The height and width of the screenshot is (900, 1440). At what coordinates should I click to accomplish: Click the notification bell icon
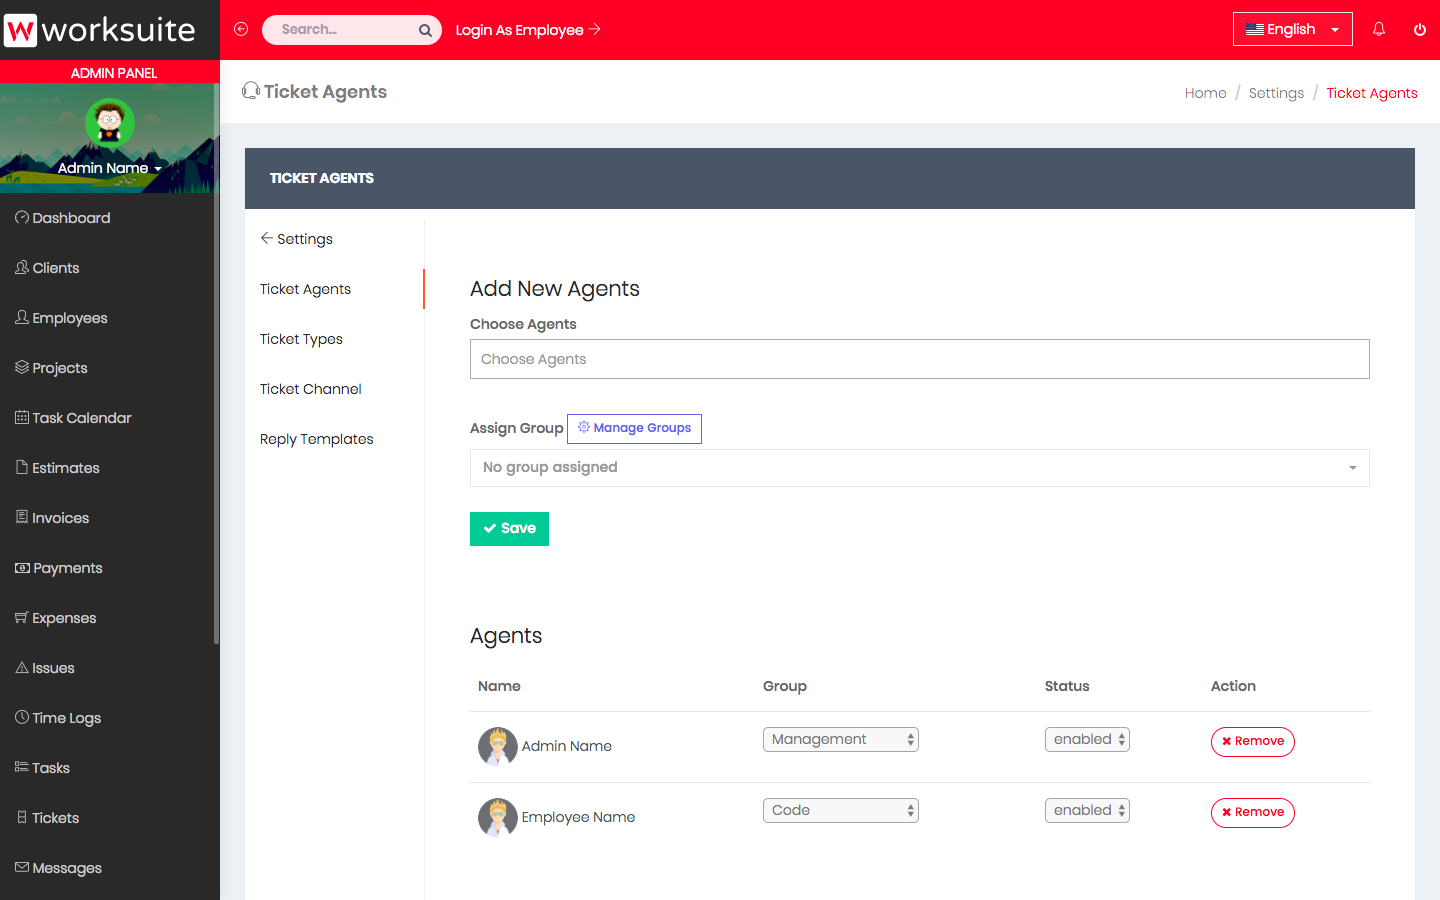tap(1379, 30)
